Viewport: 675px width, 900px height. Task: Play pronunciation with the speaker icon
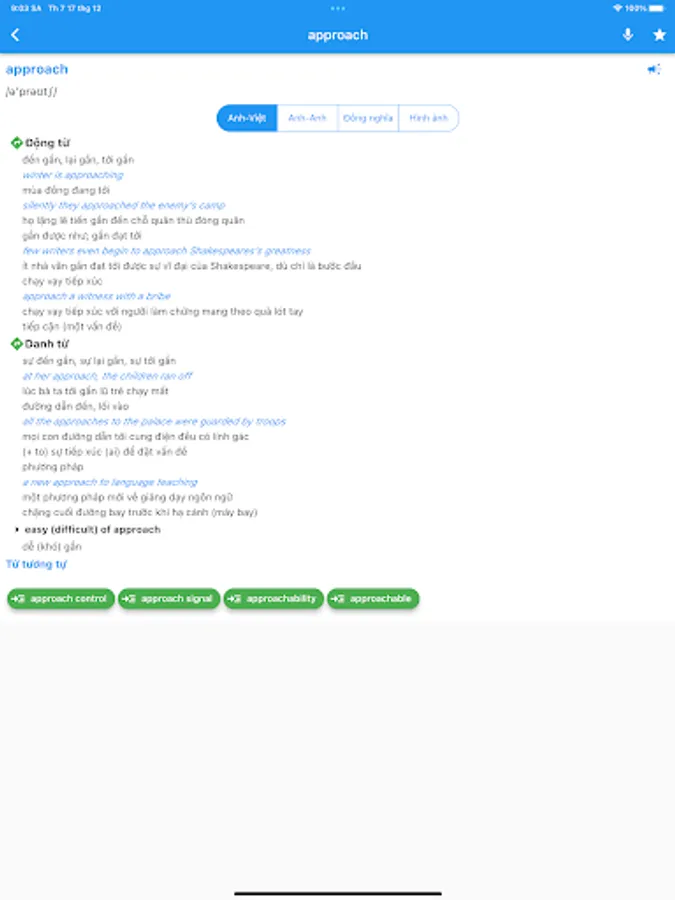click(x=654, y=69)
